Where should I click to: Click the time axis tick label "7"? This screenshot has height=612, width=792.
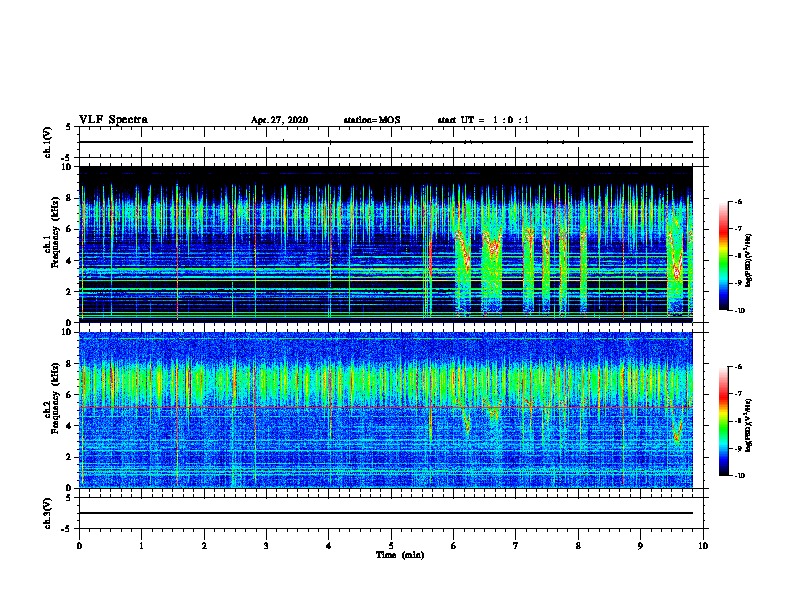tap(516, 546)
